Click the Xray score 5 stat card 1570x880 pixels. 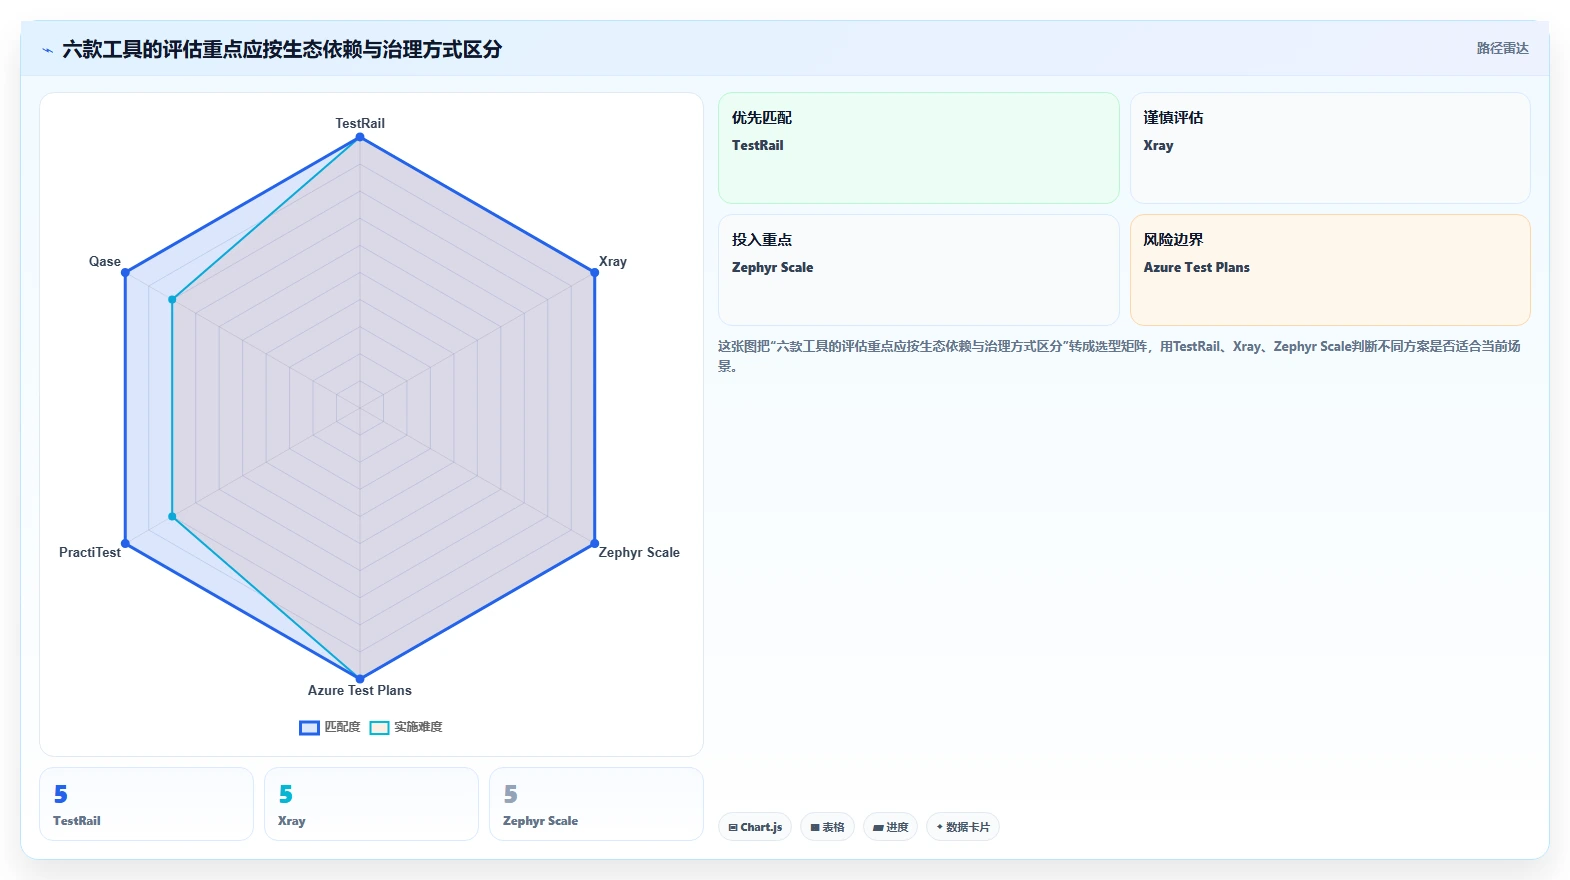click(x=371, y=804)
